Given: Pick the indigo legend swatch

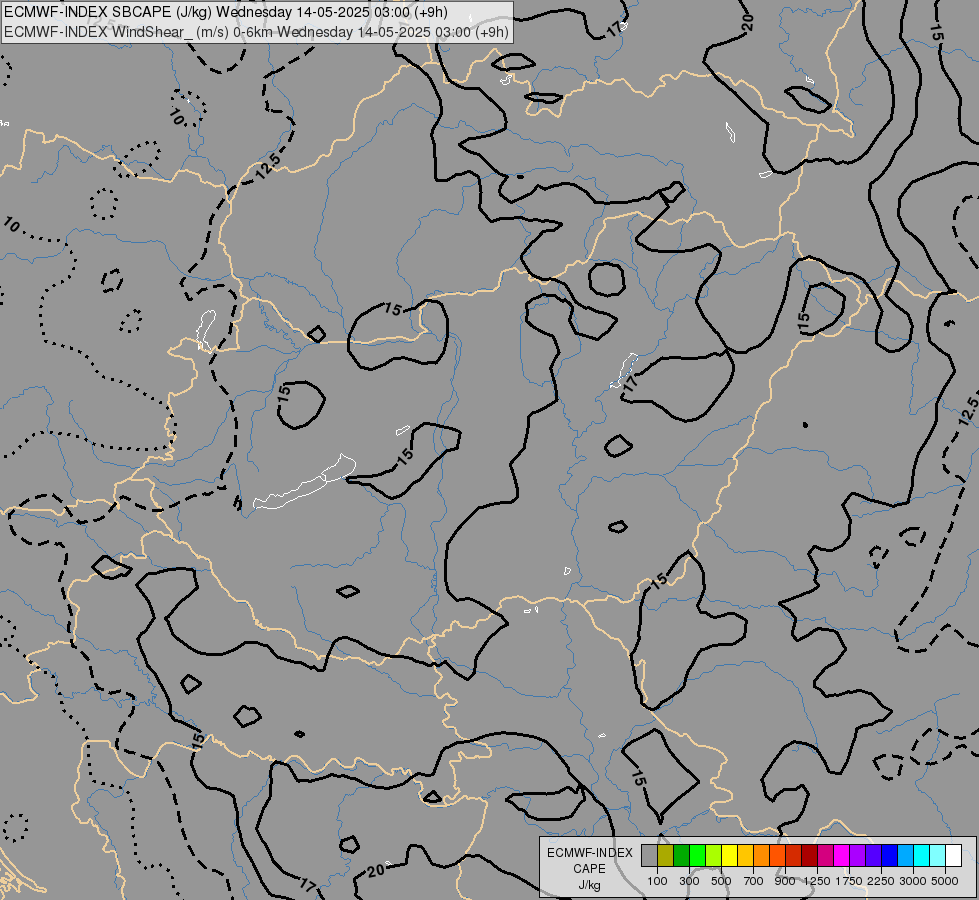Looking at the screenshot, I should pyautogui.click(x=873, y=855).
